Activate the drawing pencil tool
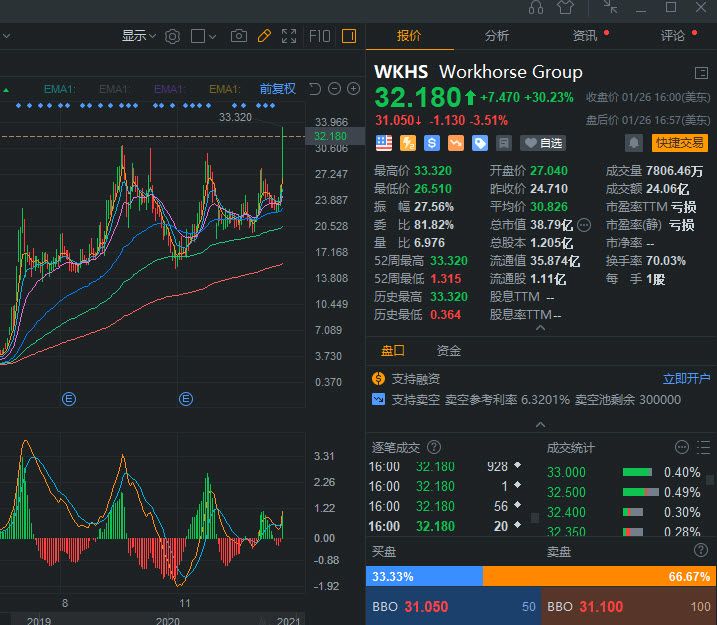The width and height of the screenshot is (717, 625). pyautogui.click(x=264, y=36)
